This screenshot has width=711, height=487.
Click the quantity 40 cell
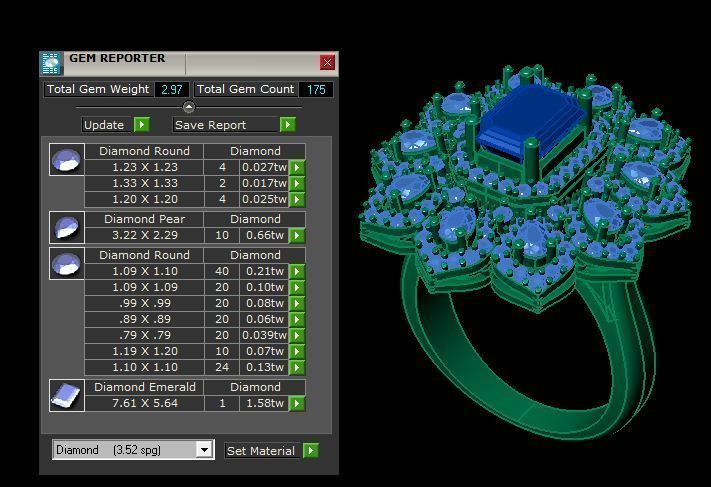point(222,271)
